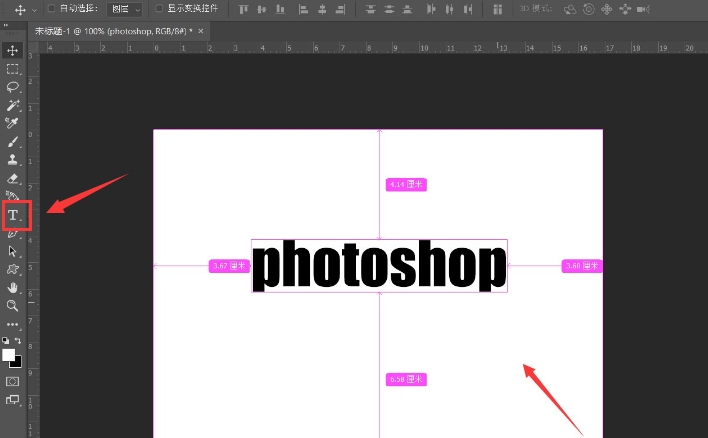Select the Eraser tool
This screenshot has height=438, width=708.
13,178
